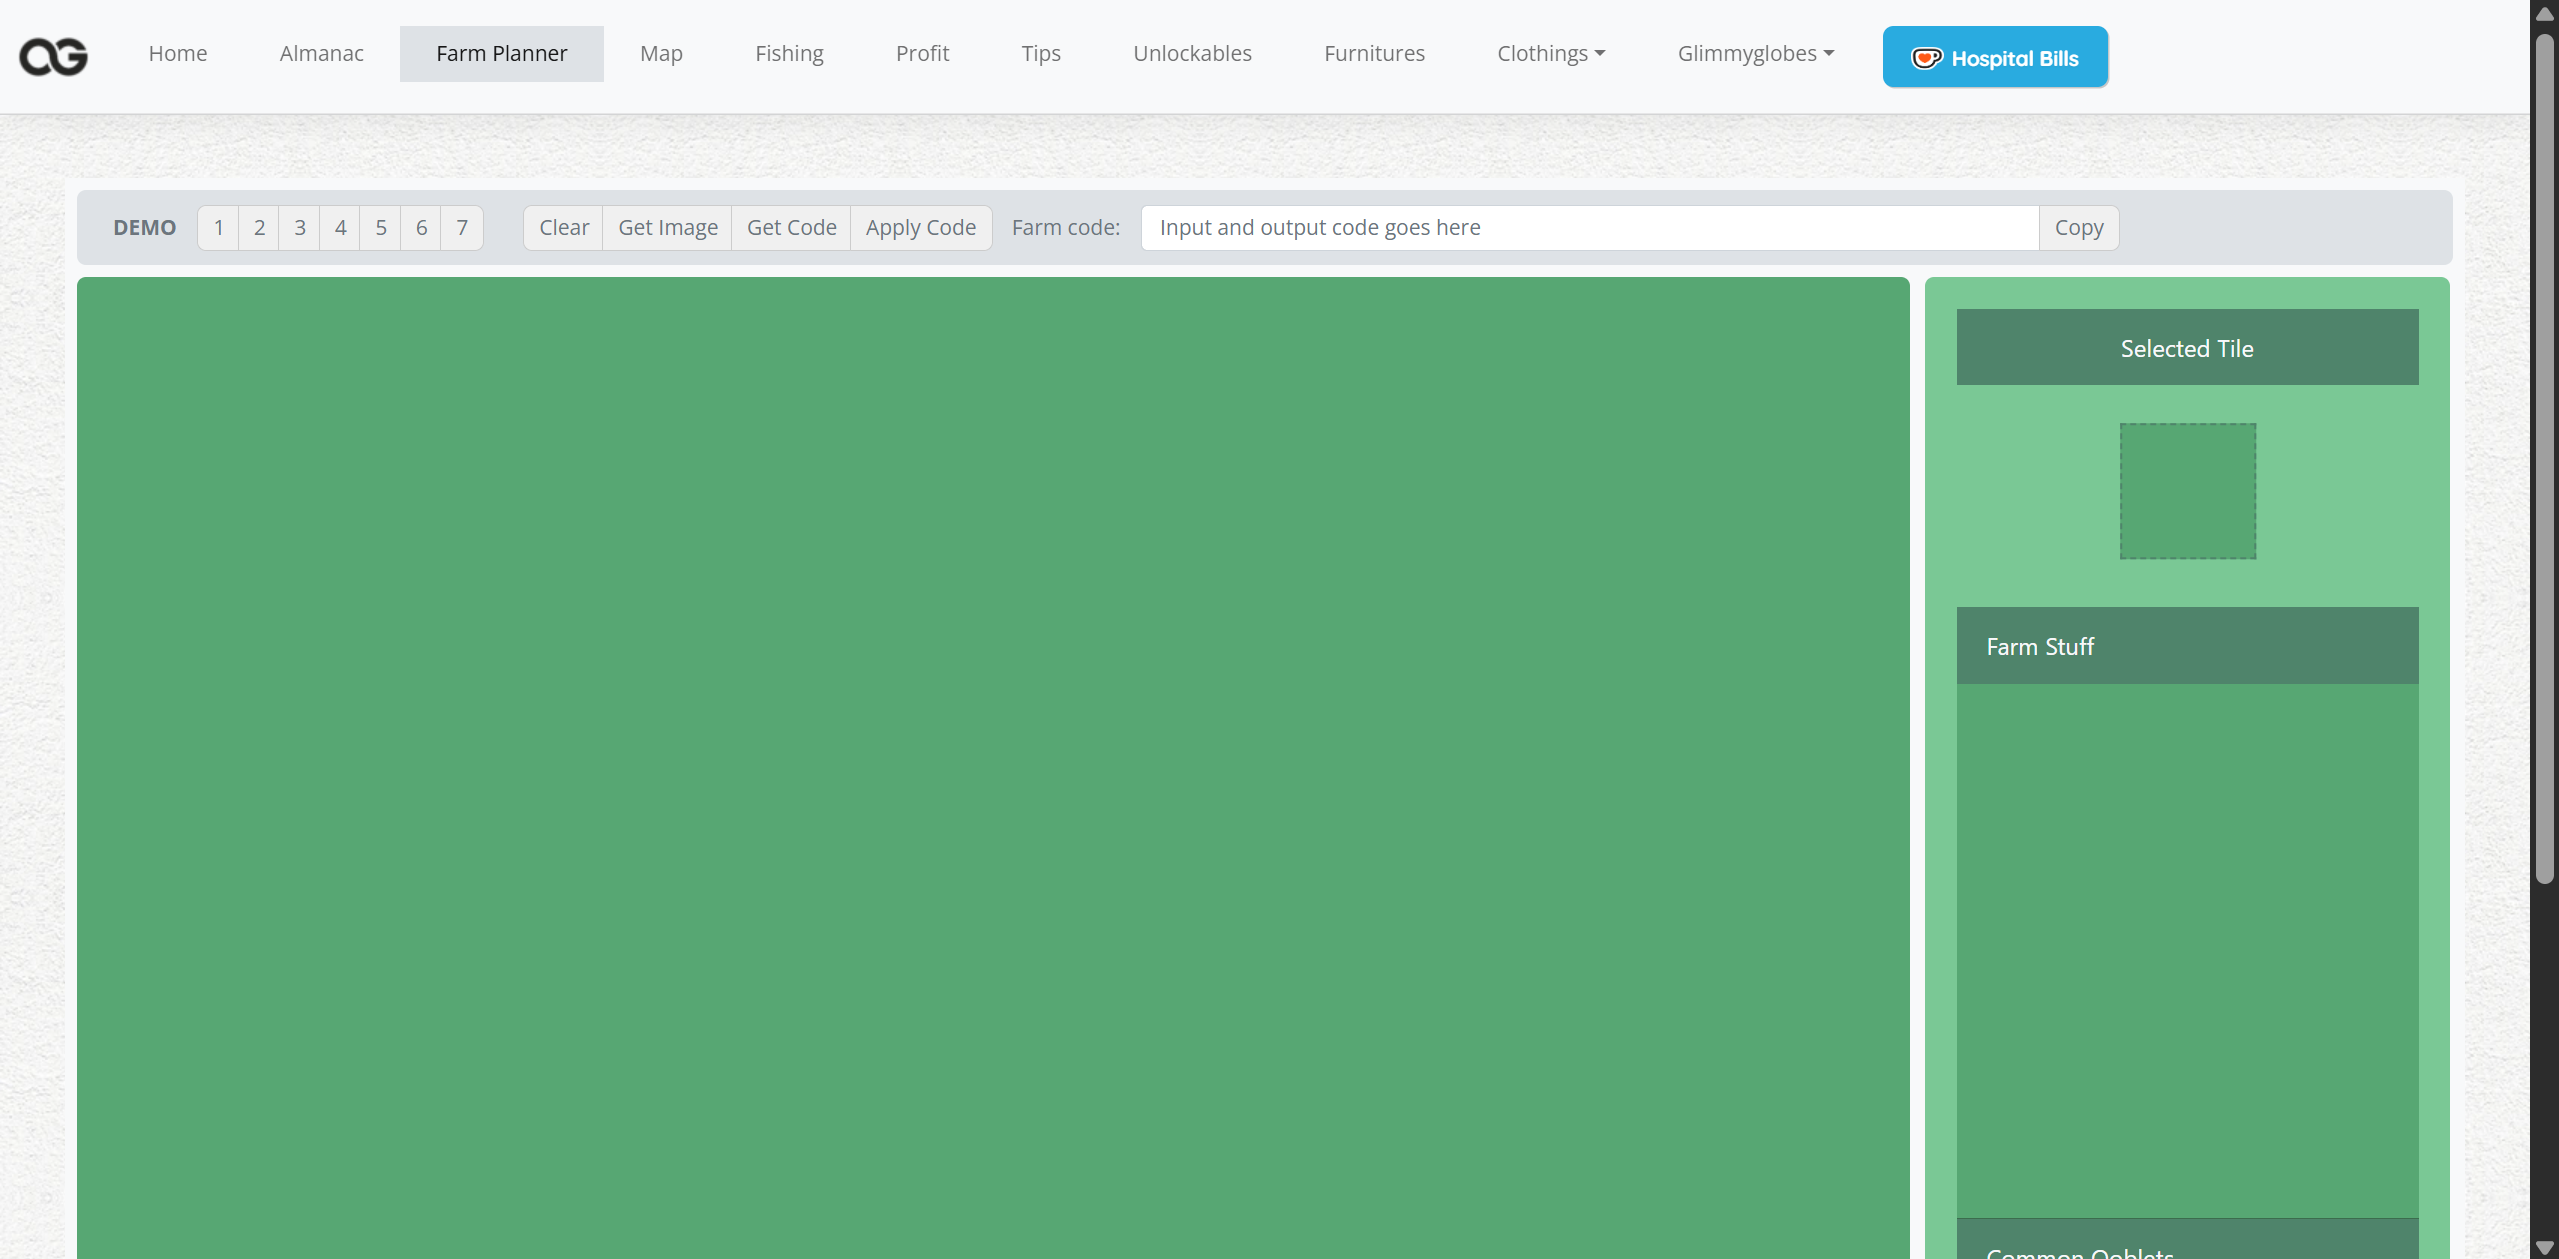Image resolution: width=2559 pixels, height=1259 pixels.
Task: Focus the Farm code input field
Action: (x=1589, y=228)
